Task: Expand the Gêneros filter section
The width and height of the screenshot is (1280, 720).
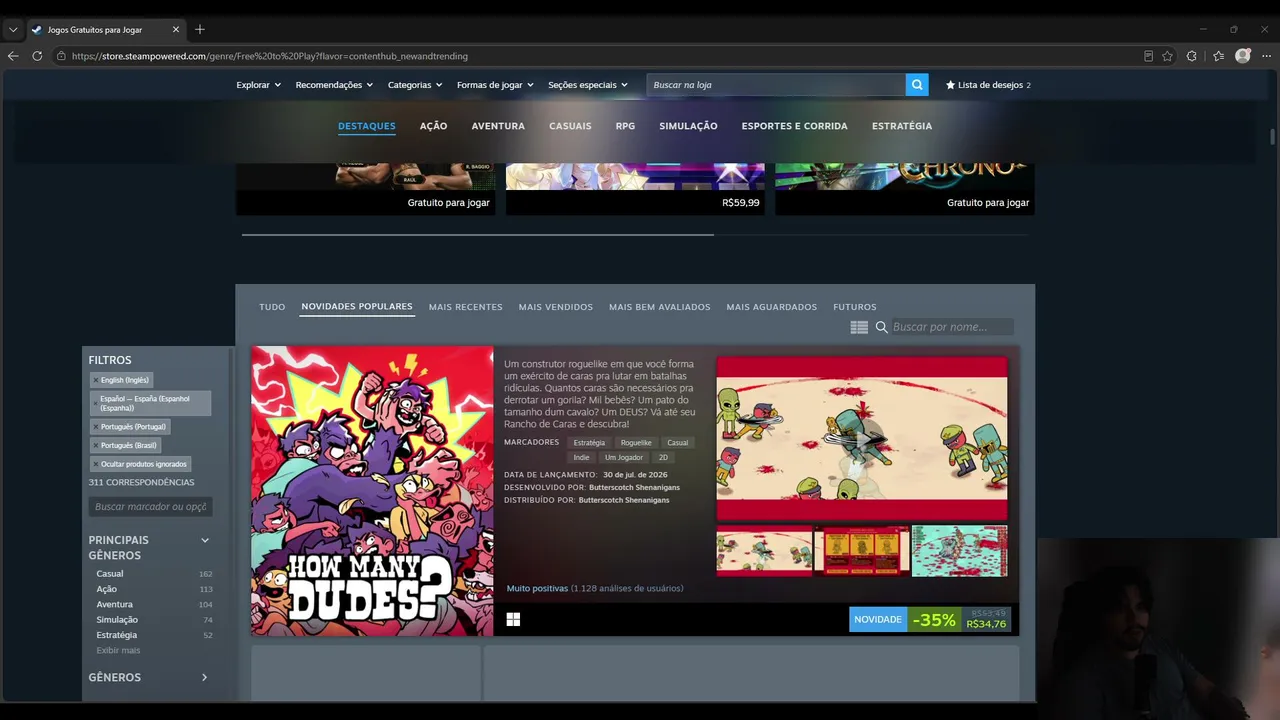Action: [x=205, y=677]
